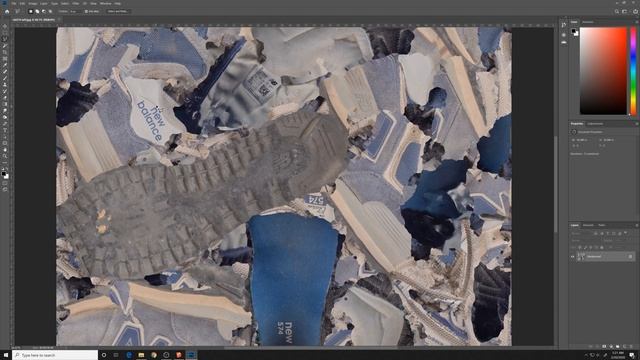This screenshot has height=360, width=640.
Task: Turn layer filtering on or off
Action: pos(626,233)
